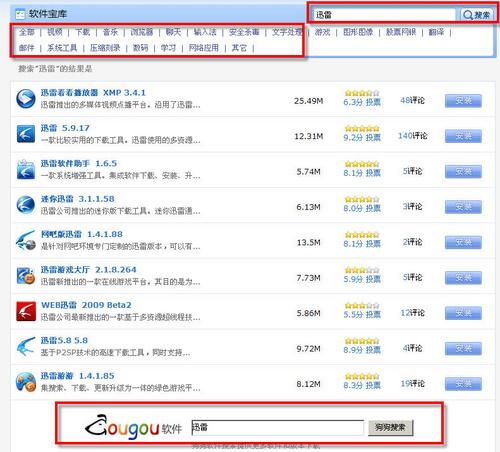Click the 迅雷5.8 hummingbird icon
This screenshot has width=500, height=452.
(x=26, y=346)
